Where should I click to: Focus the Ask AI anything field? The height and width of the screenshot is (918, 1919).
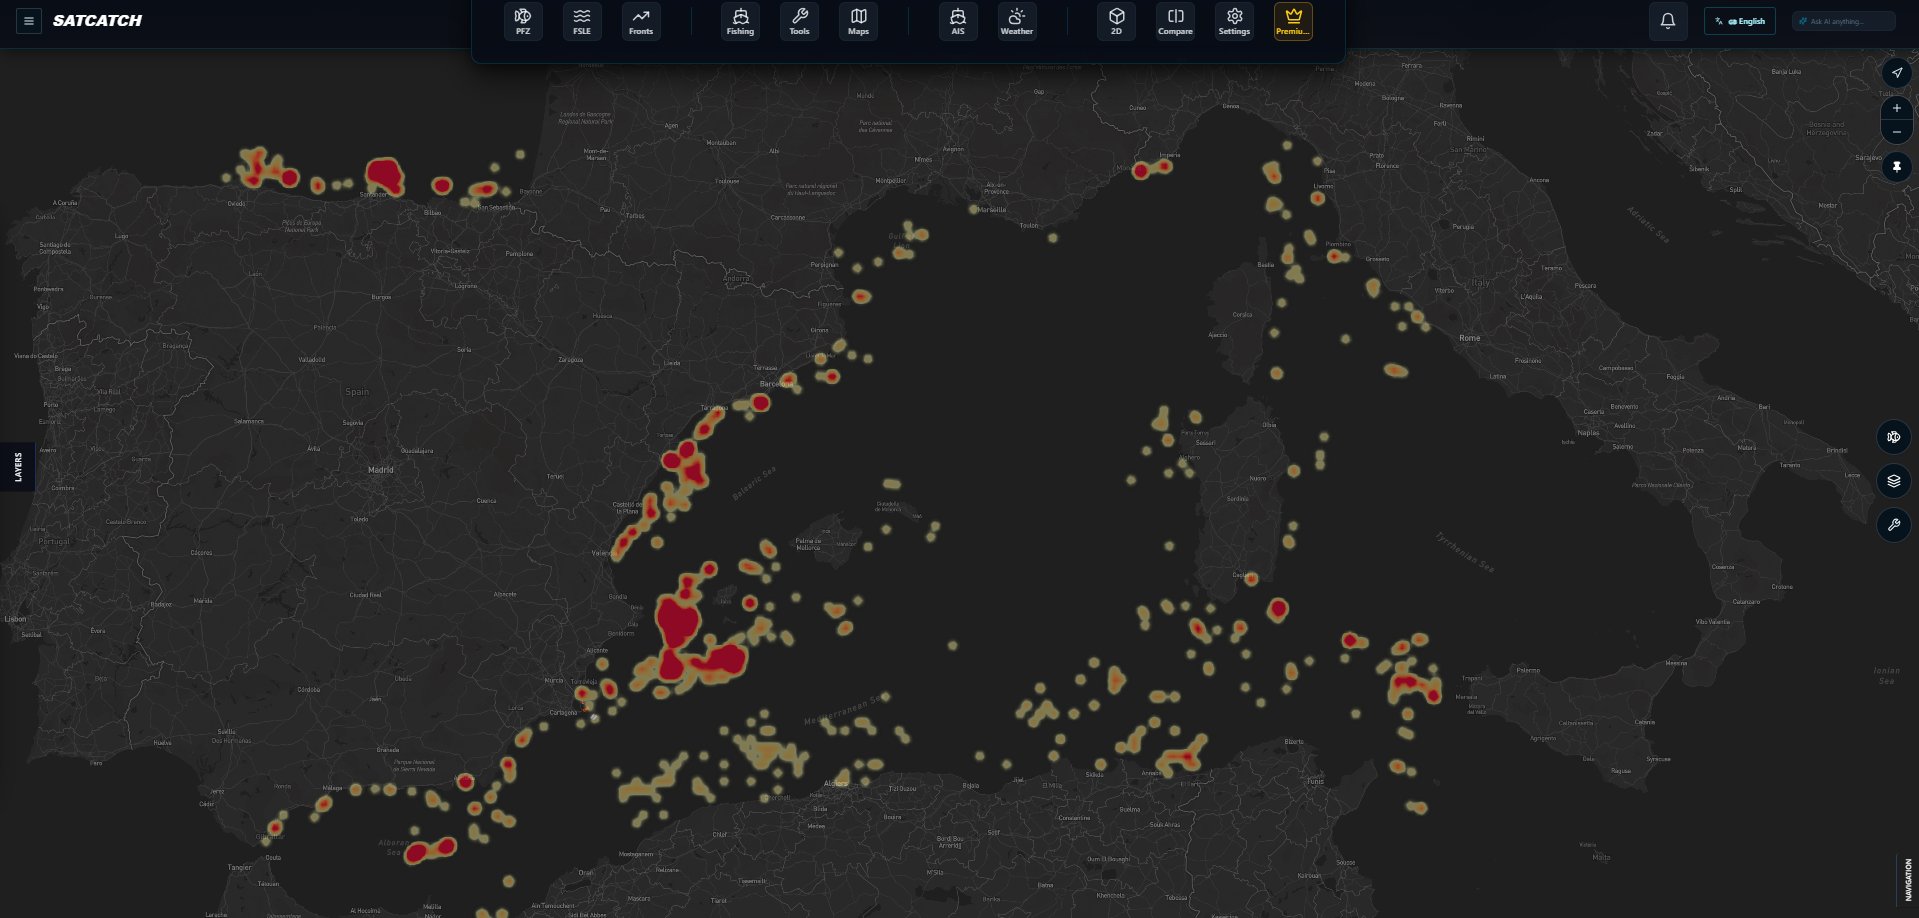(1844, 21)
